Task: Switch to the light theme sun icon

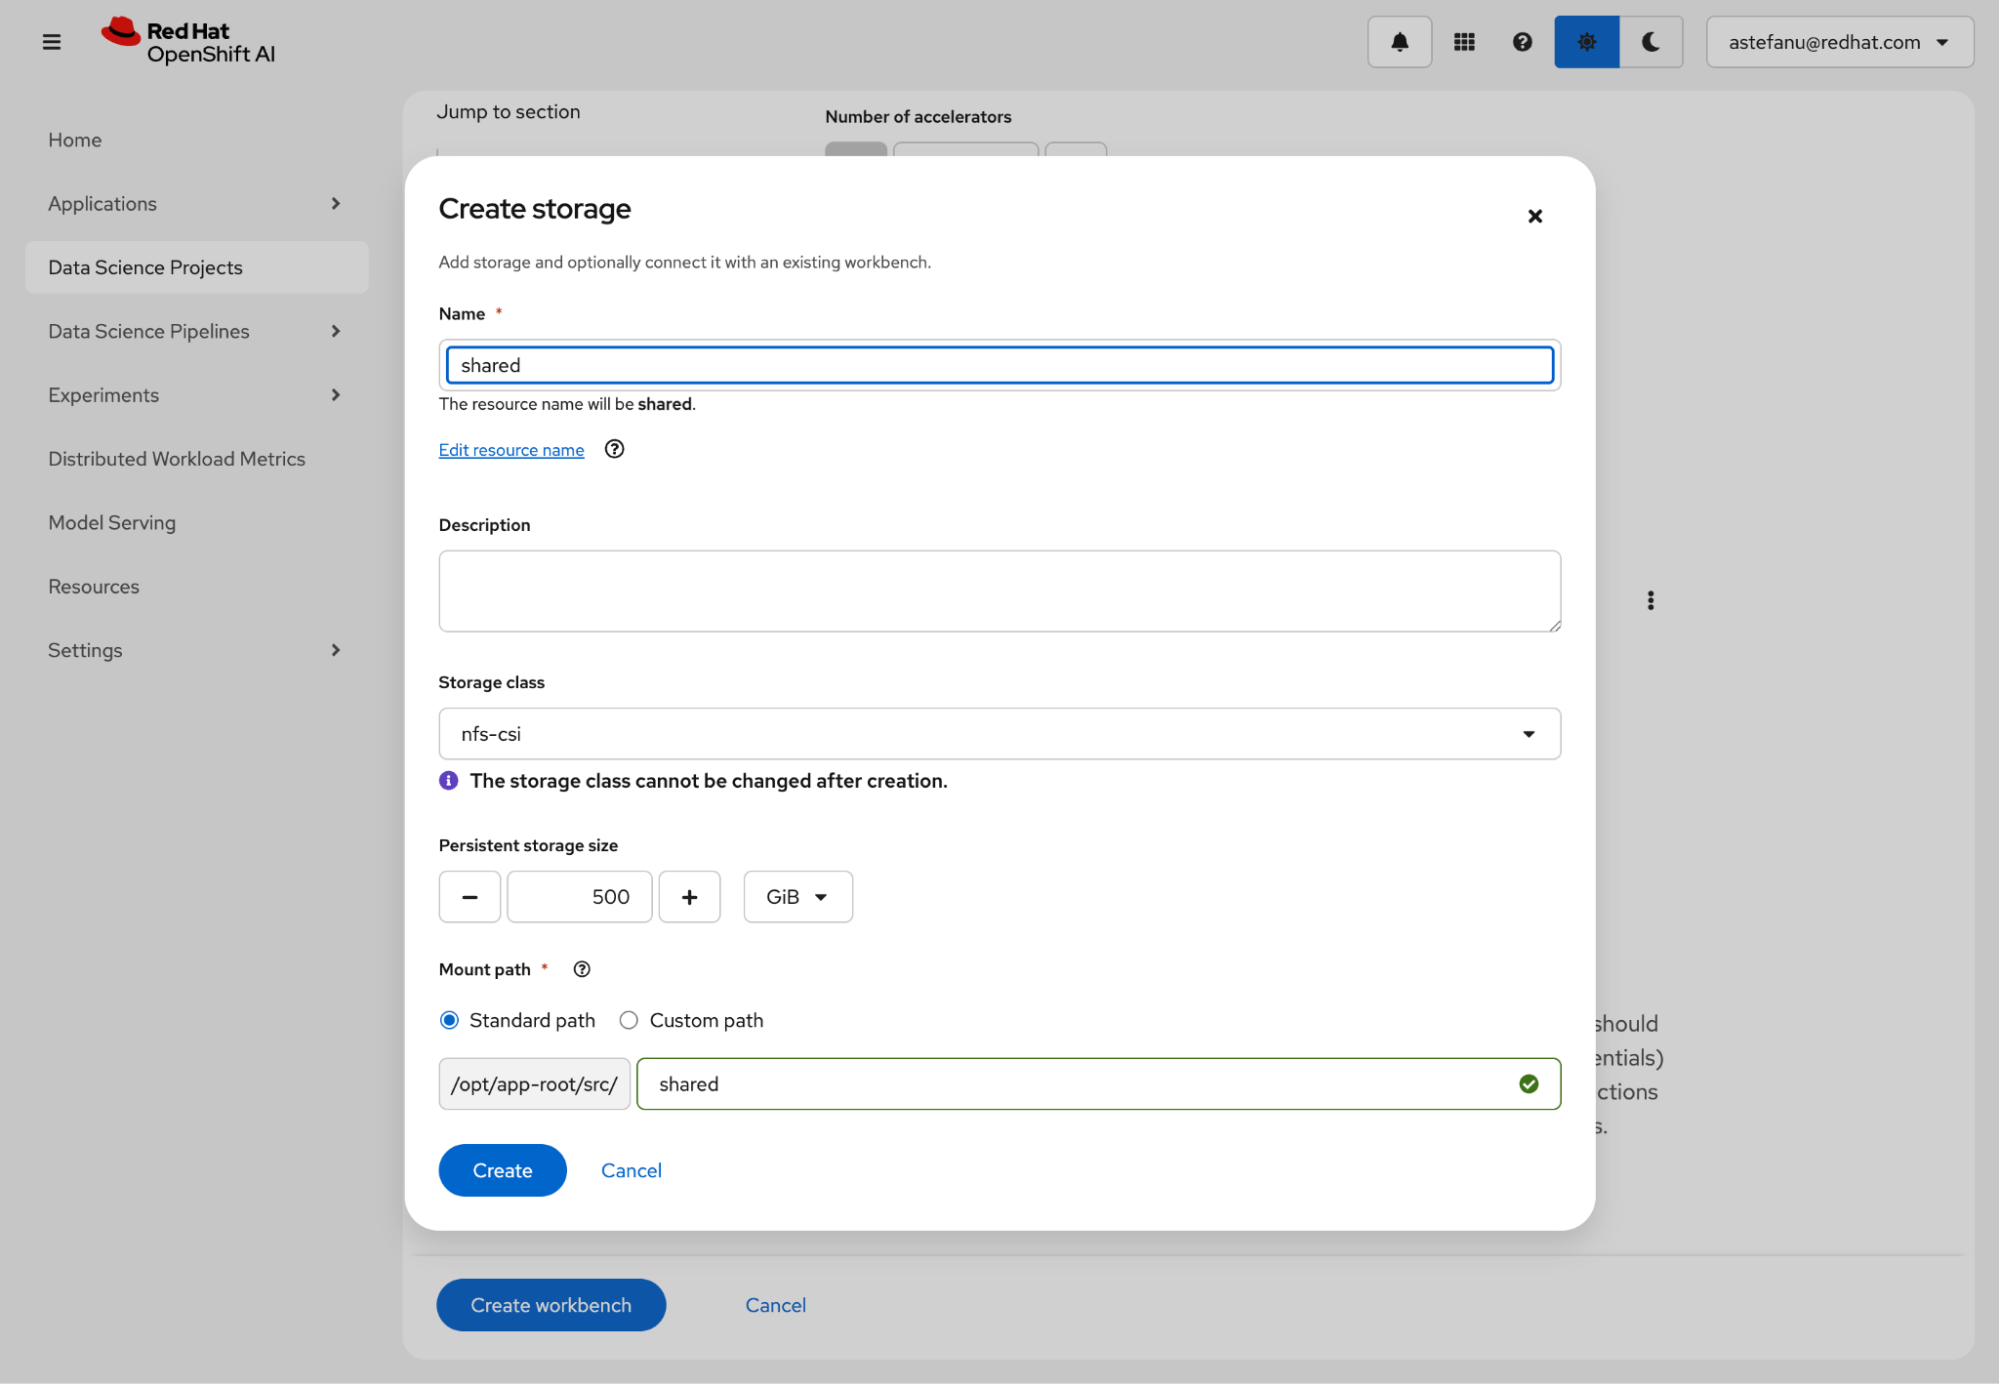Action: (1586, 42)
